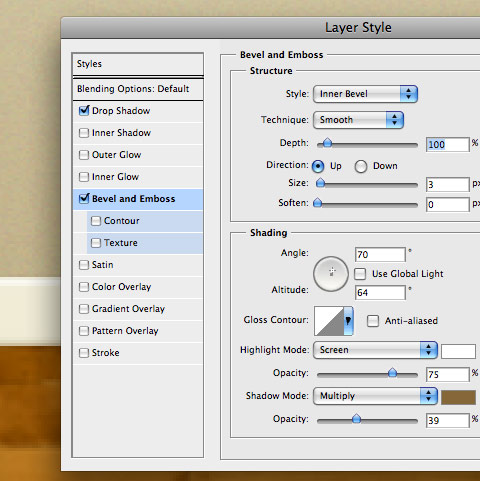Select the Stroke effect row
The image size is (480, 481).
138,353
